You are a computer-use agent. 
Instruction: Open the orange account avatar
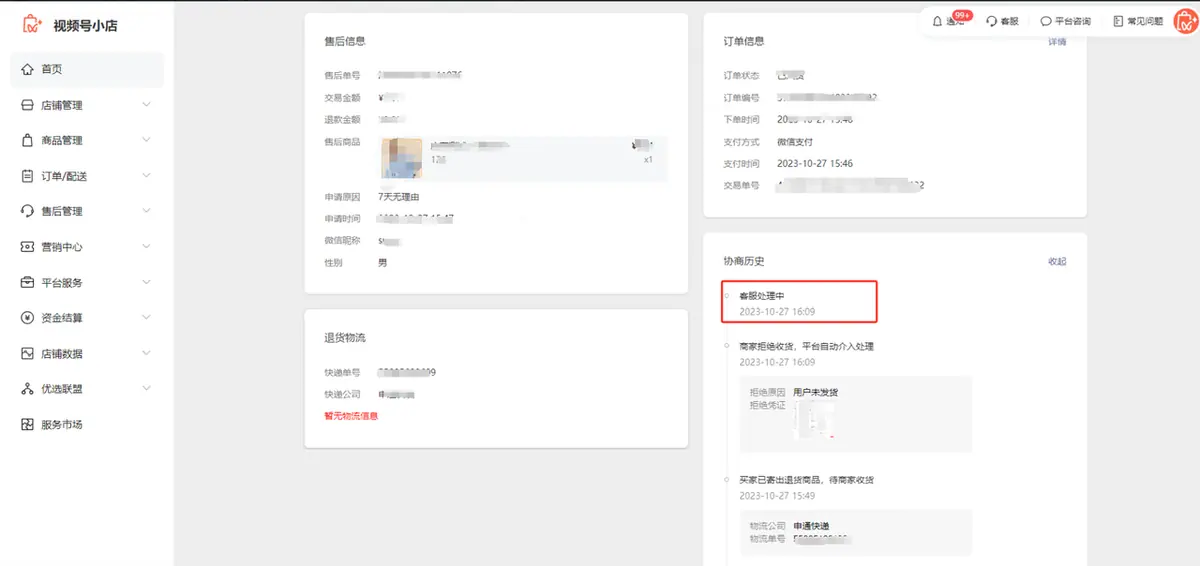tap(1185, 20)
